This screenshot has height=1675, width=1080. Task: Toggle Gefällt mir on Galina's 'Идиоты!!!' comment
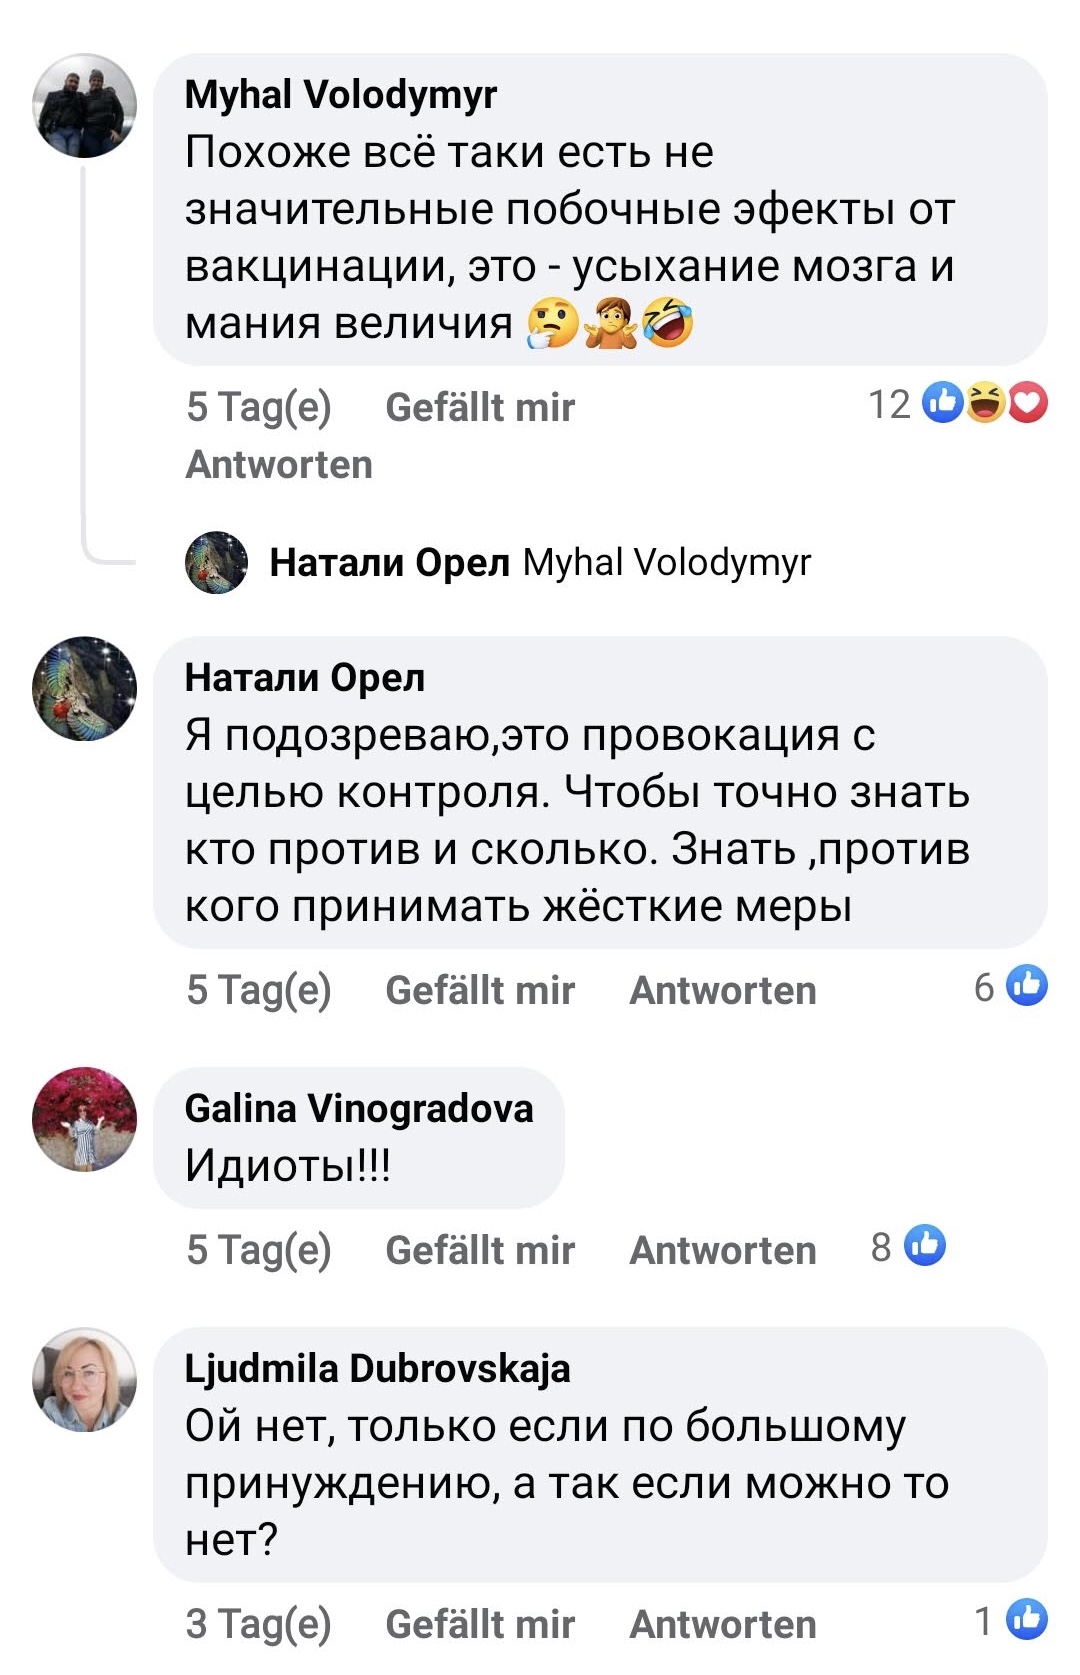(480, 1250)
